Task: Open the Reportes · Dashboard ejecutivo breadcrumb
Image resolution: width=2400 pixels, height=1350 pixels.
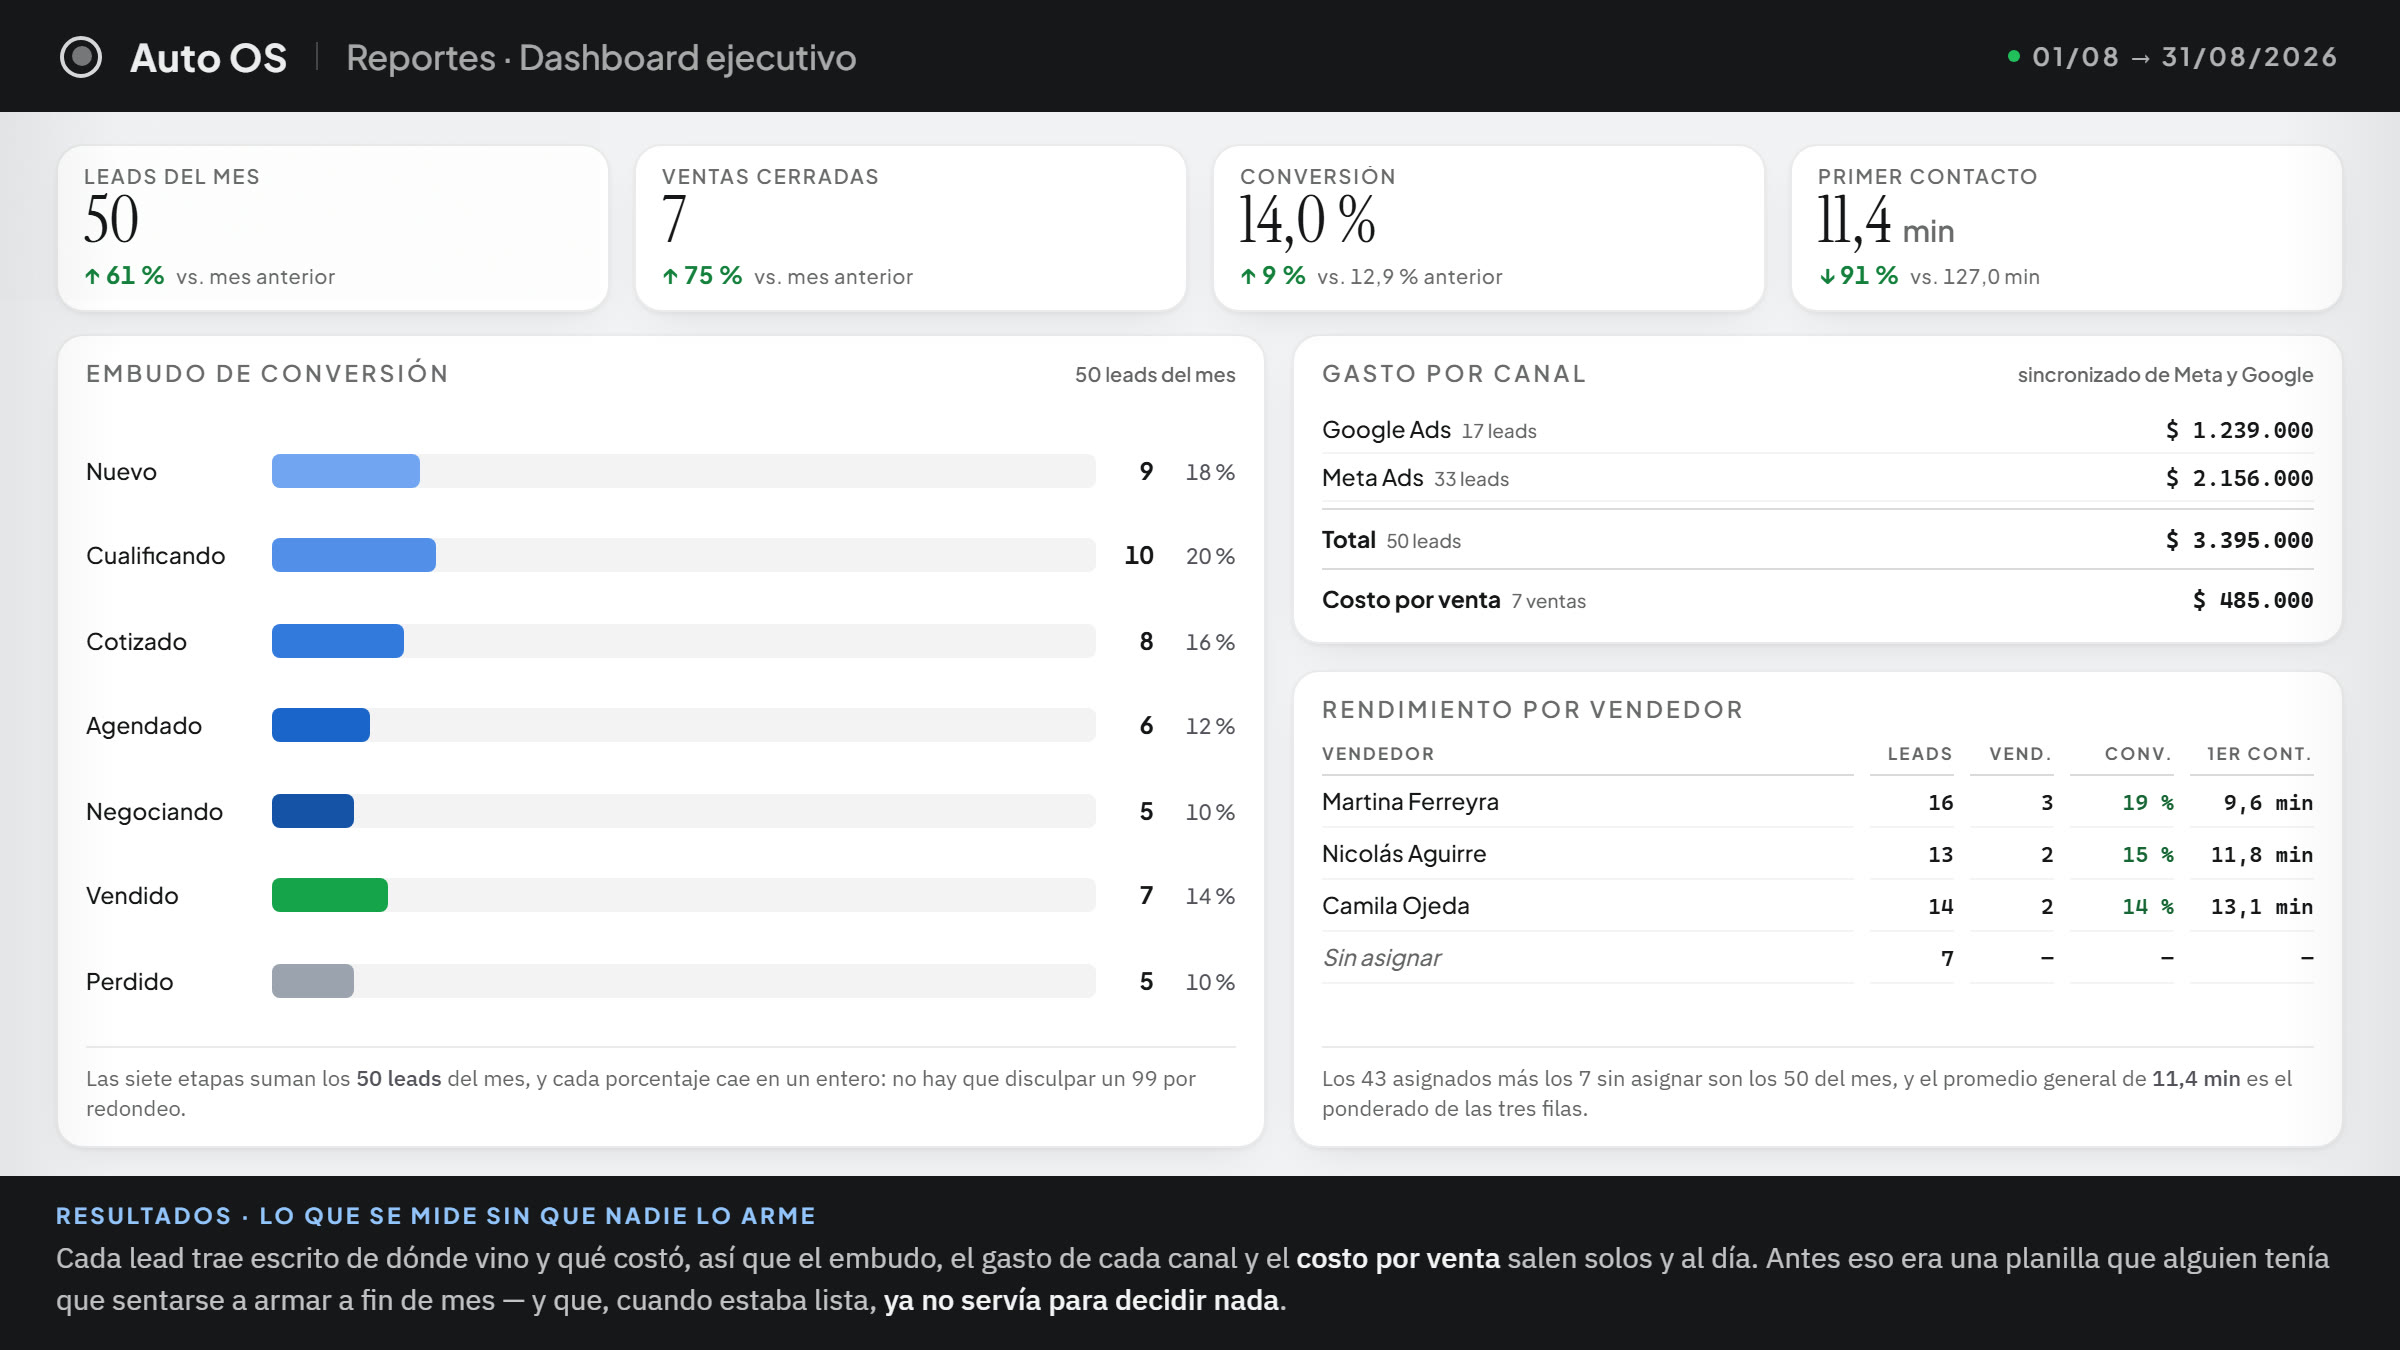Action: click(x=601, y=58)
